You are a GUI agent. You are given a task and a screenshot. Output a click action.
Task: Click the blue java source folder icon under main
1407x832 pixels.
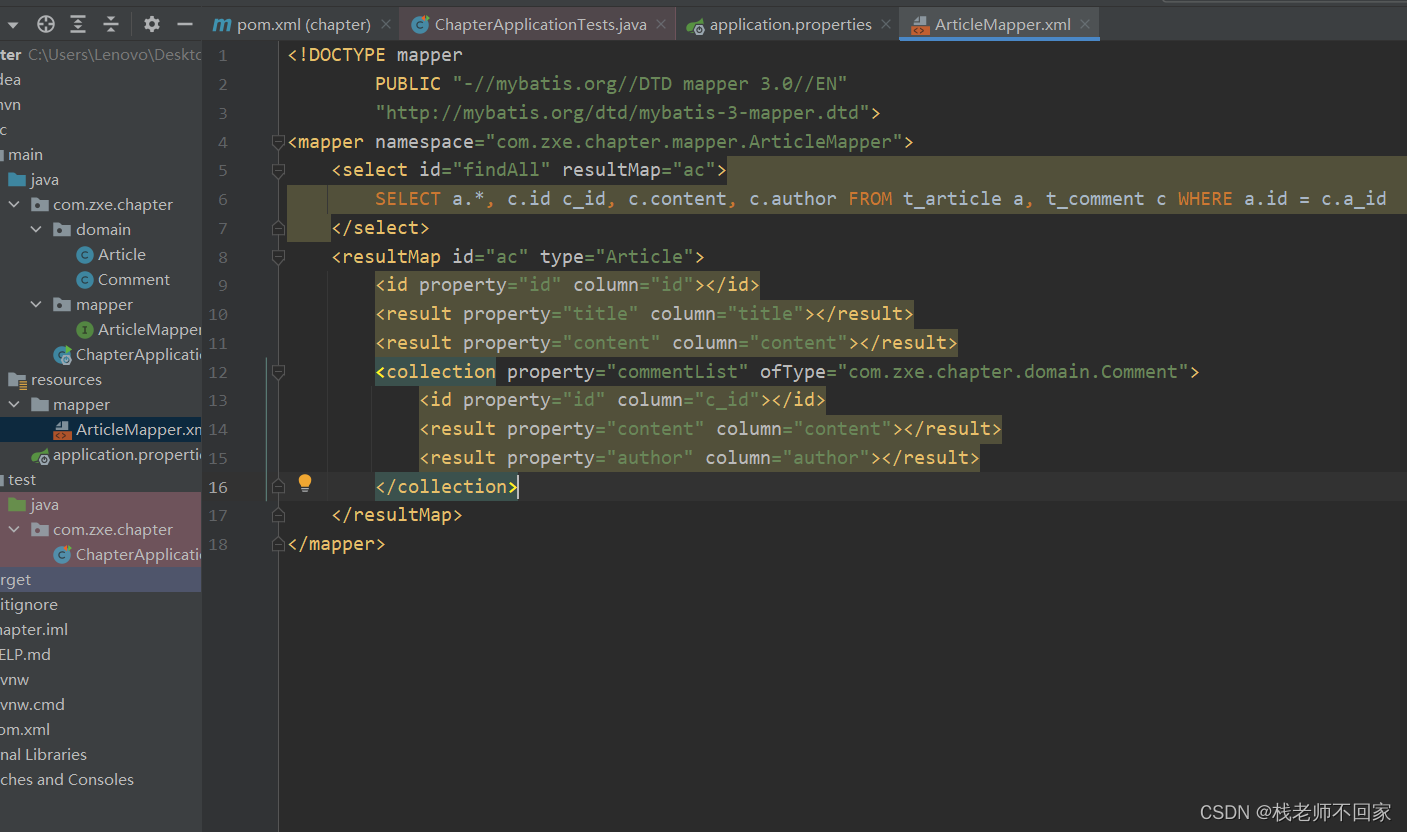17,180
